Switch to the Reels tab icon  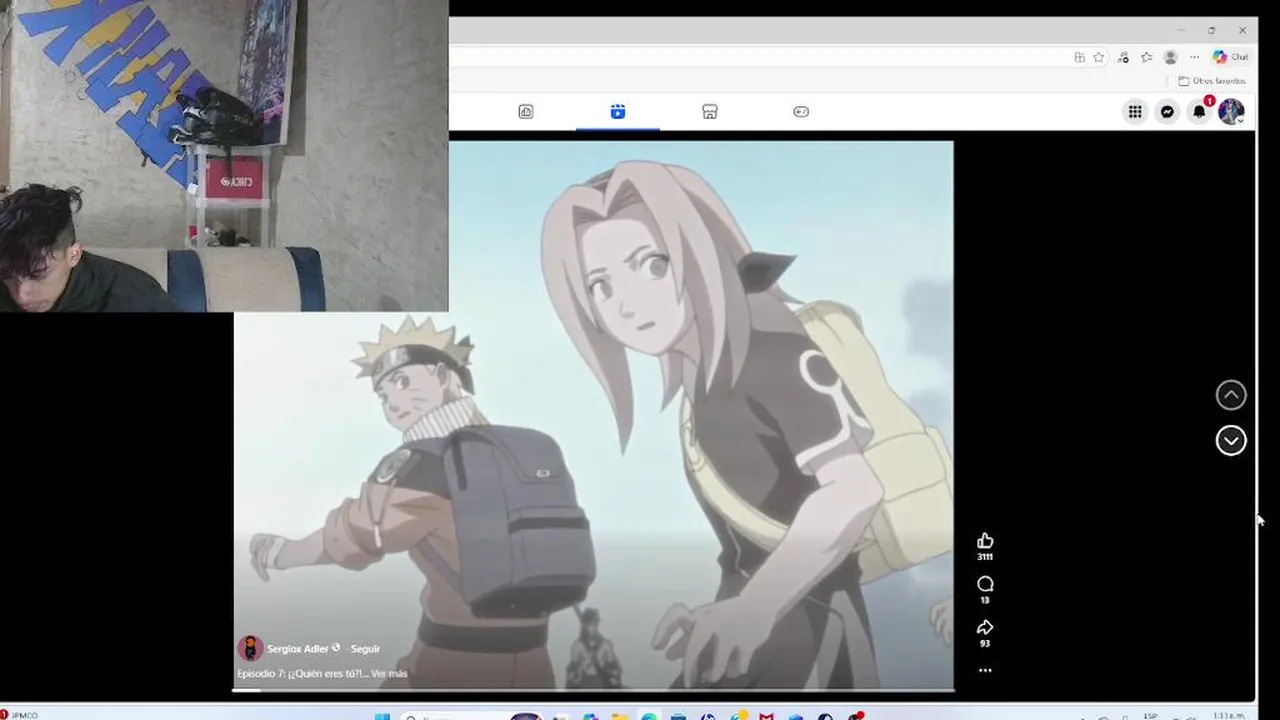pyautogui.click(x=618, y=112)
